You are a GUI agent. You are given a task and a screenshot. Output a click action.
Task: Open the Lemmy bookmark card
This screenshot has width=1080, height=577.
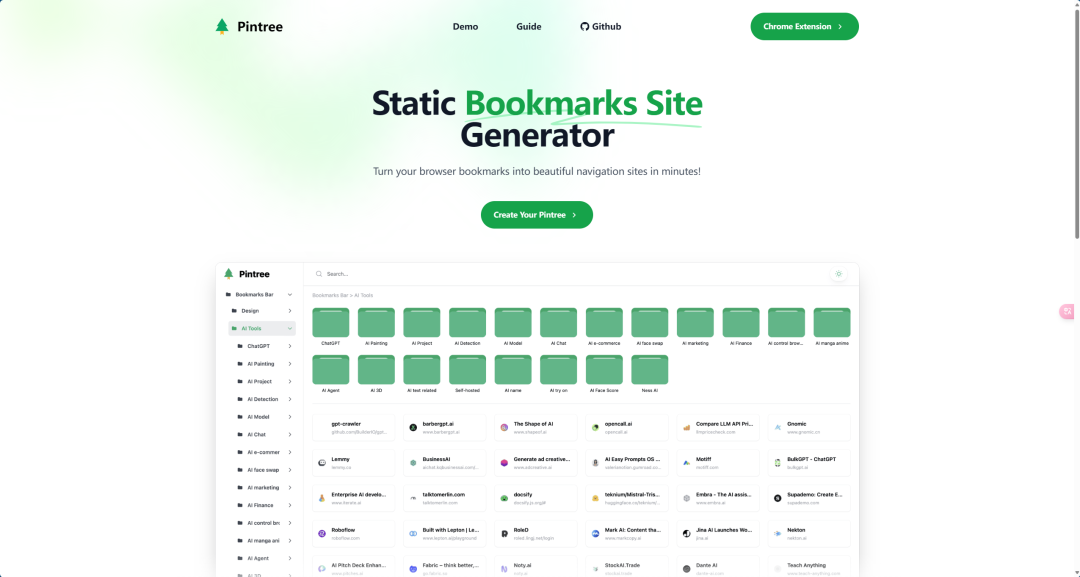353,463
